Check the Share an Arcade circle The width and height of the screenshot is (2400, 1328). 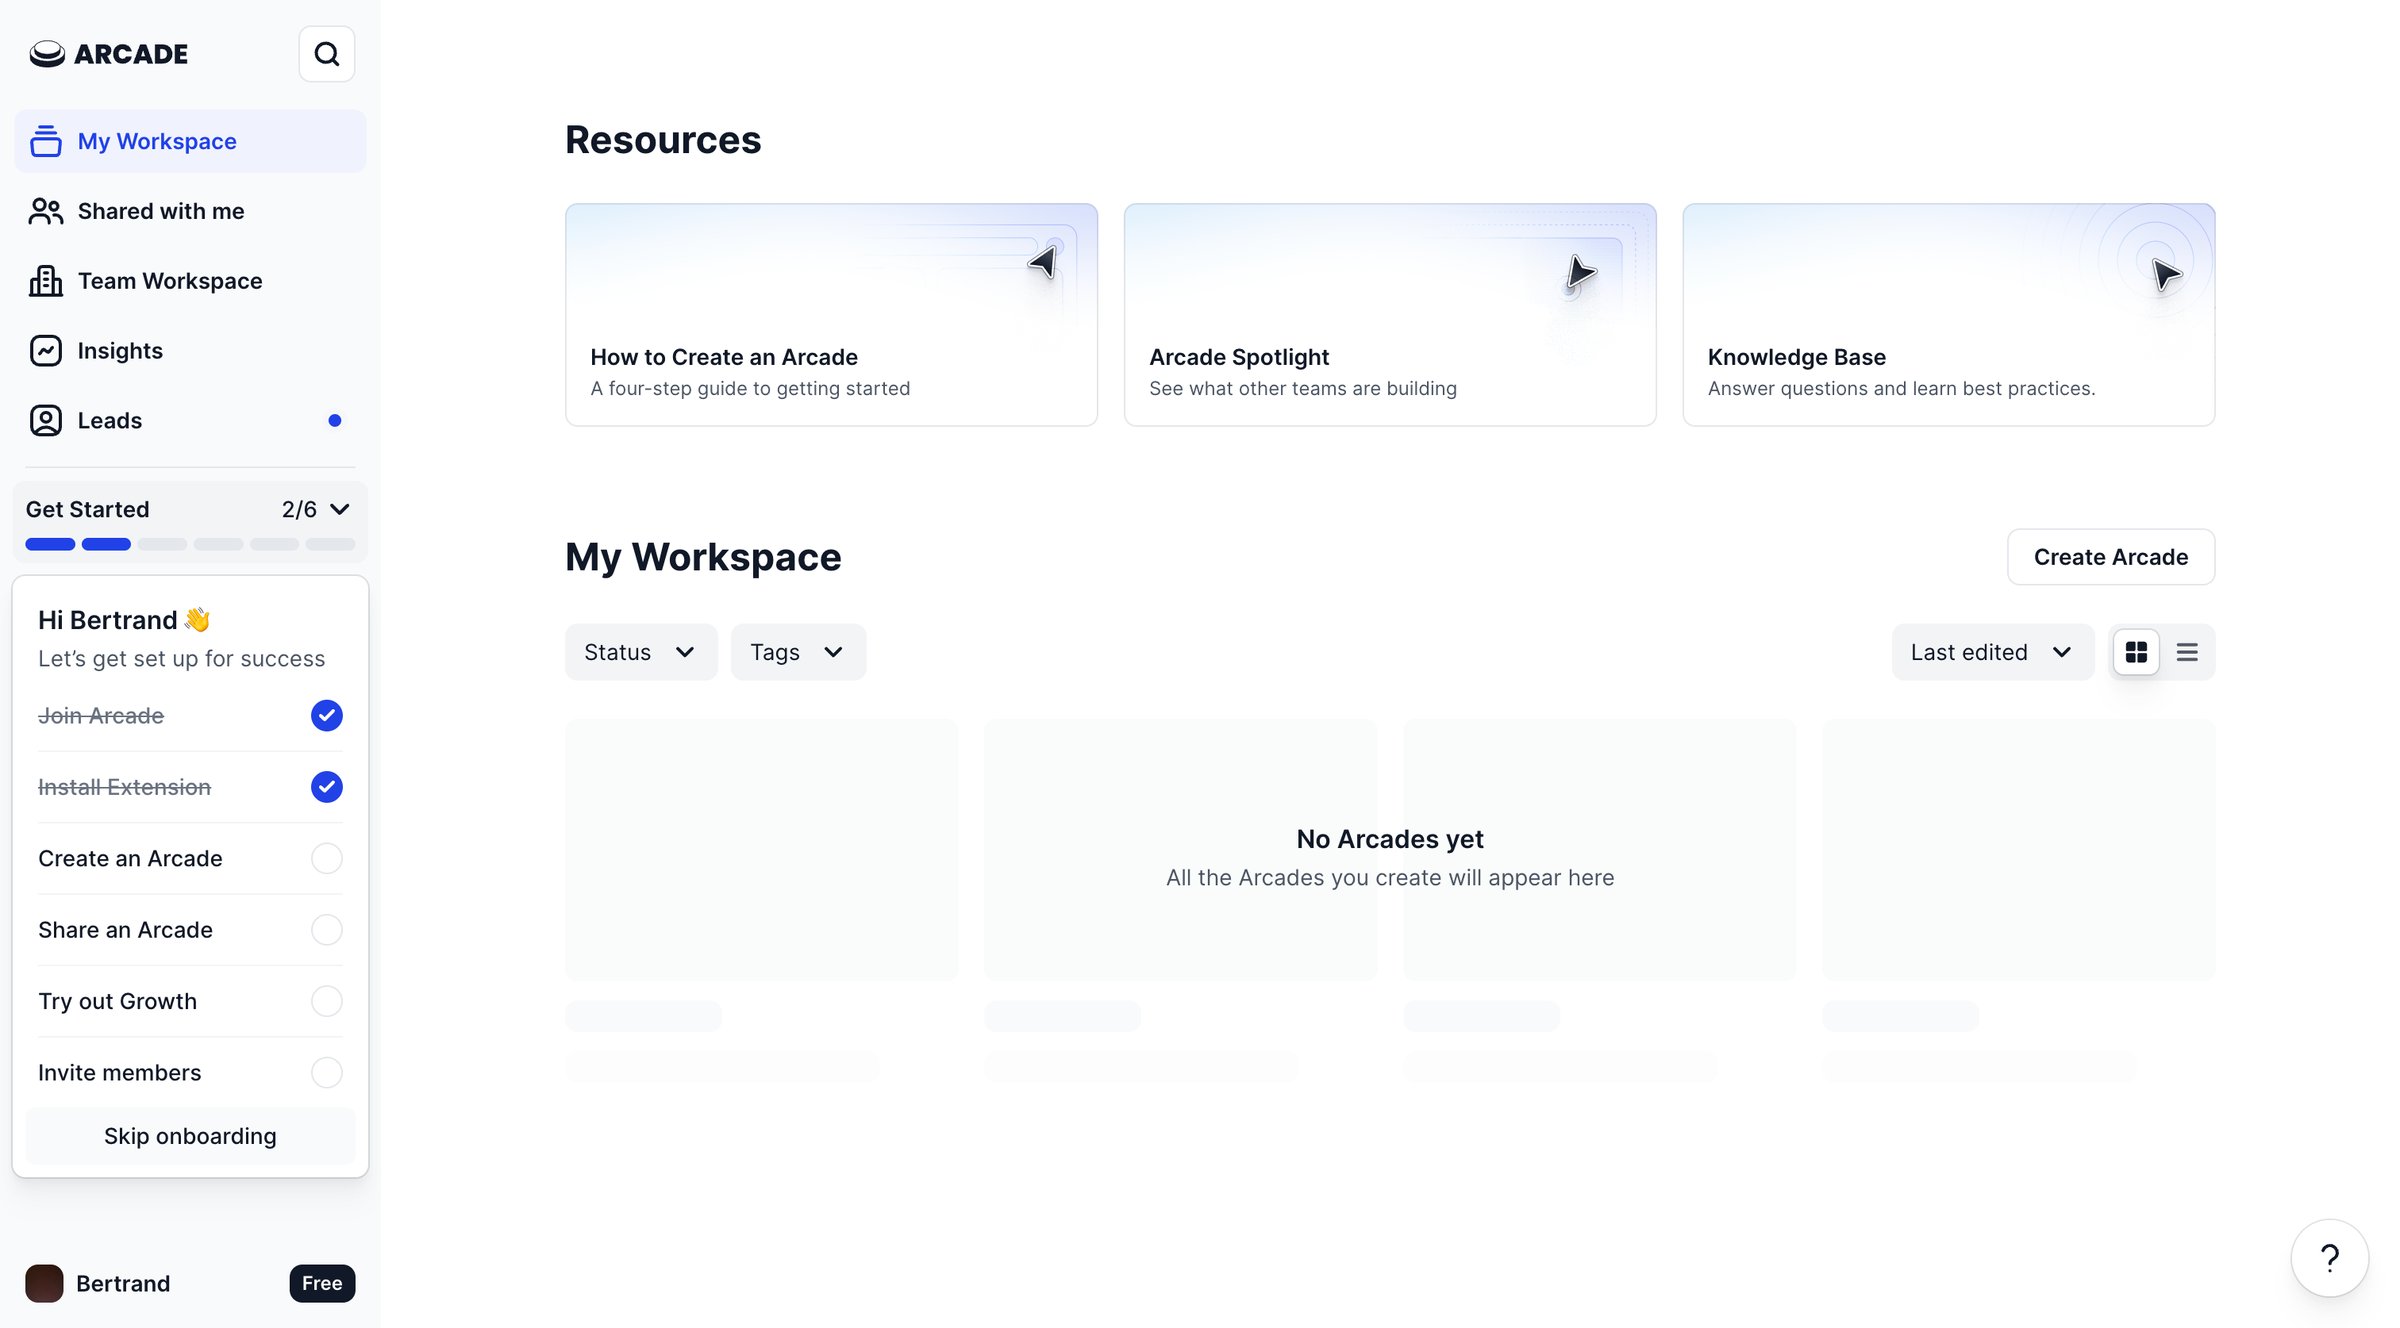[327, 930]
